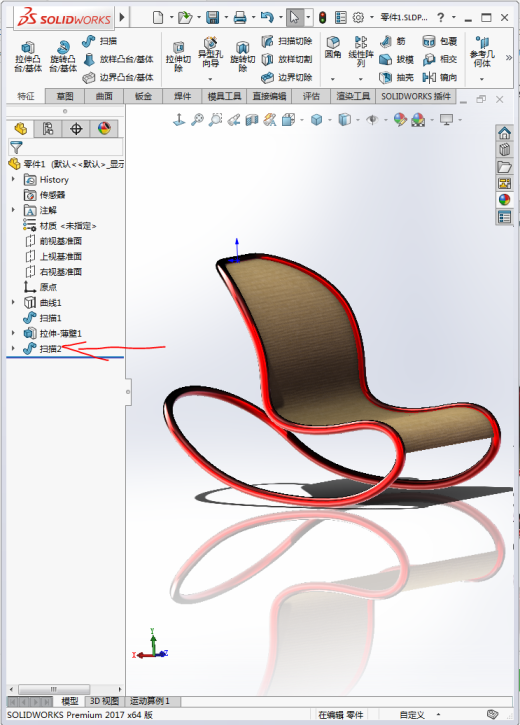The width and height of the screenshot is (520, 725).
Task: Select the 拉伸凸台/基体 extrude boss tool
Action: click(x=28, y=56)
